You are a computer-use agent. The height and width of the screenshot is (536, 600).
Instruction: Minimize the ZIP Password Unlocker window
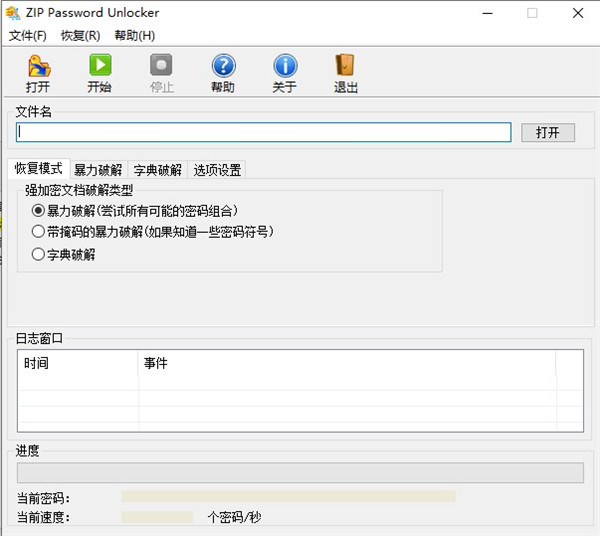tap(488, 13)
